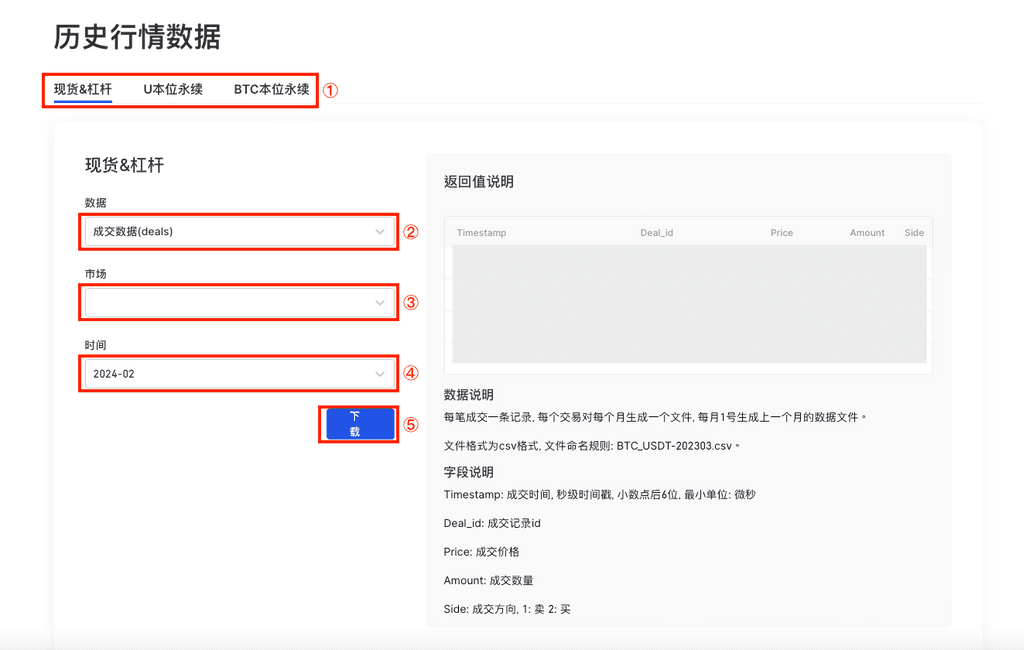Open the 2024-02 time selector
Screen dimensions: 1024x650
pyautogui.click(x=230, y=374)
